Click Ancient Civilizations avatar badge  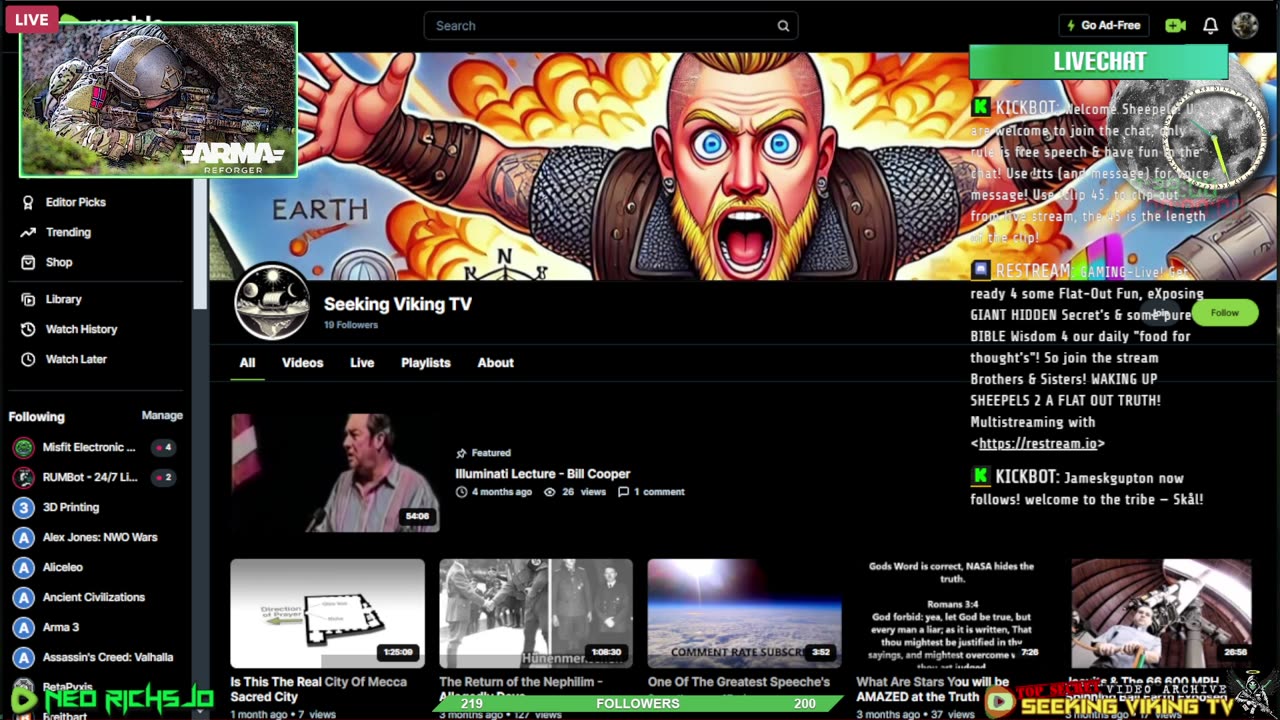[23, 597]
